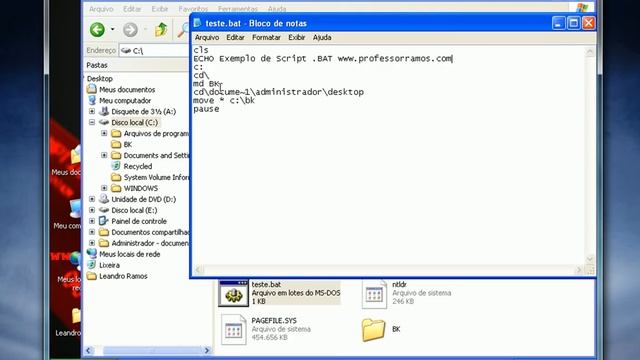Collapse Disco local (C:) node
The height and width of the screenshot is (360, 640).
92,122
